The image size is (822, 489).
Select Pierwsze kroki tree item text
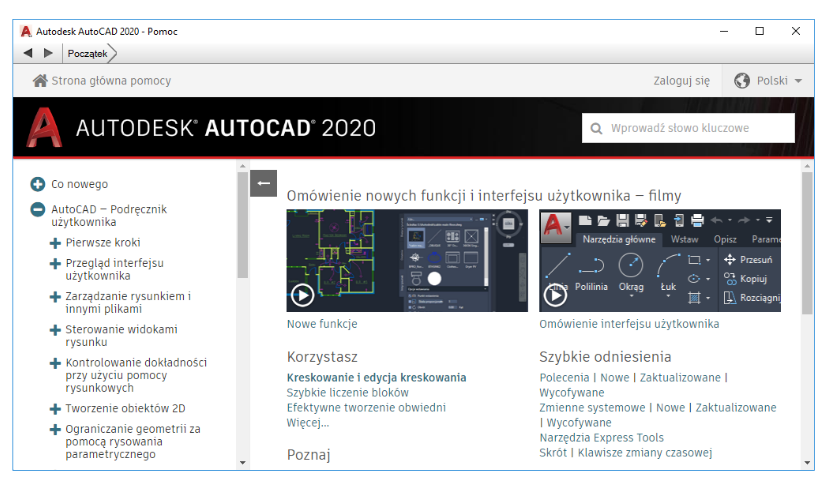click(103, 243)
